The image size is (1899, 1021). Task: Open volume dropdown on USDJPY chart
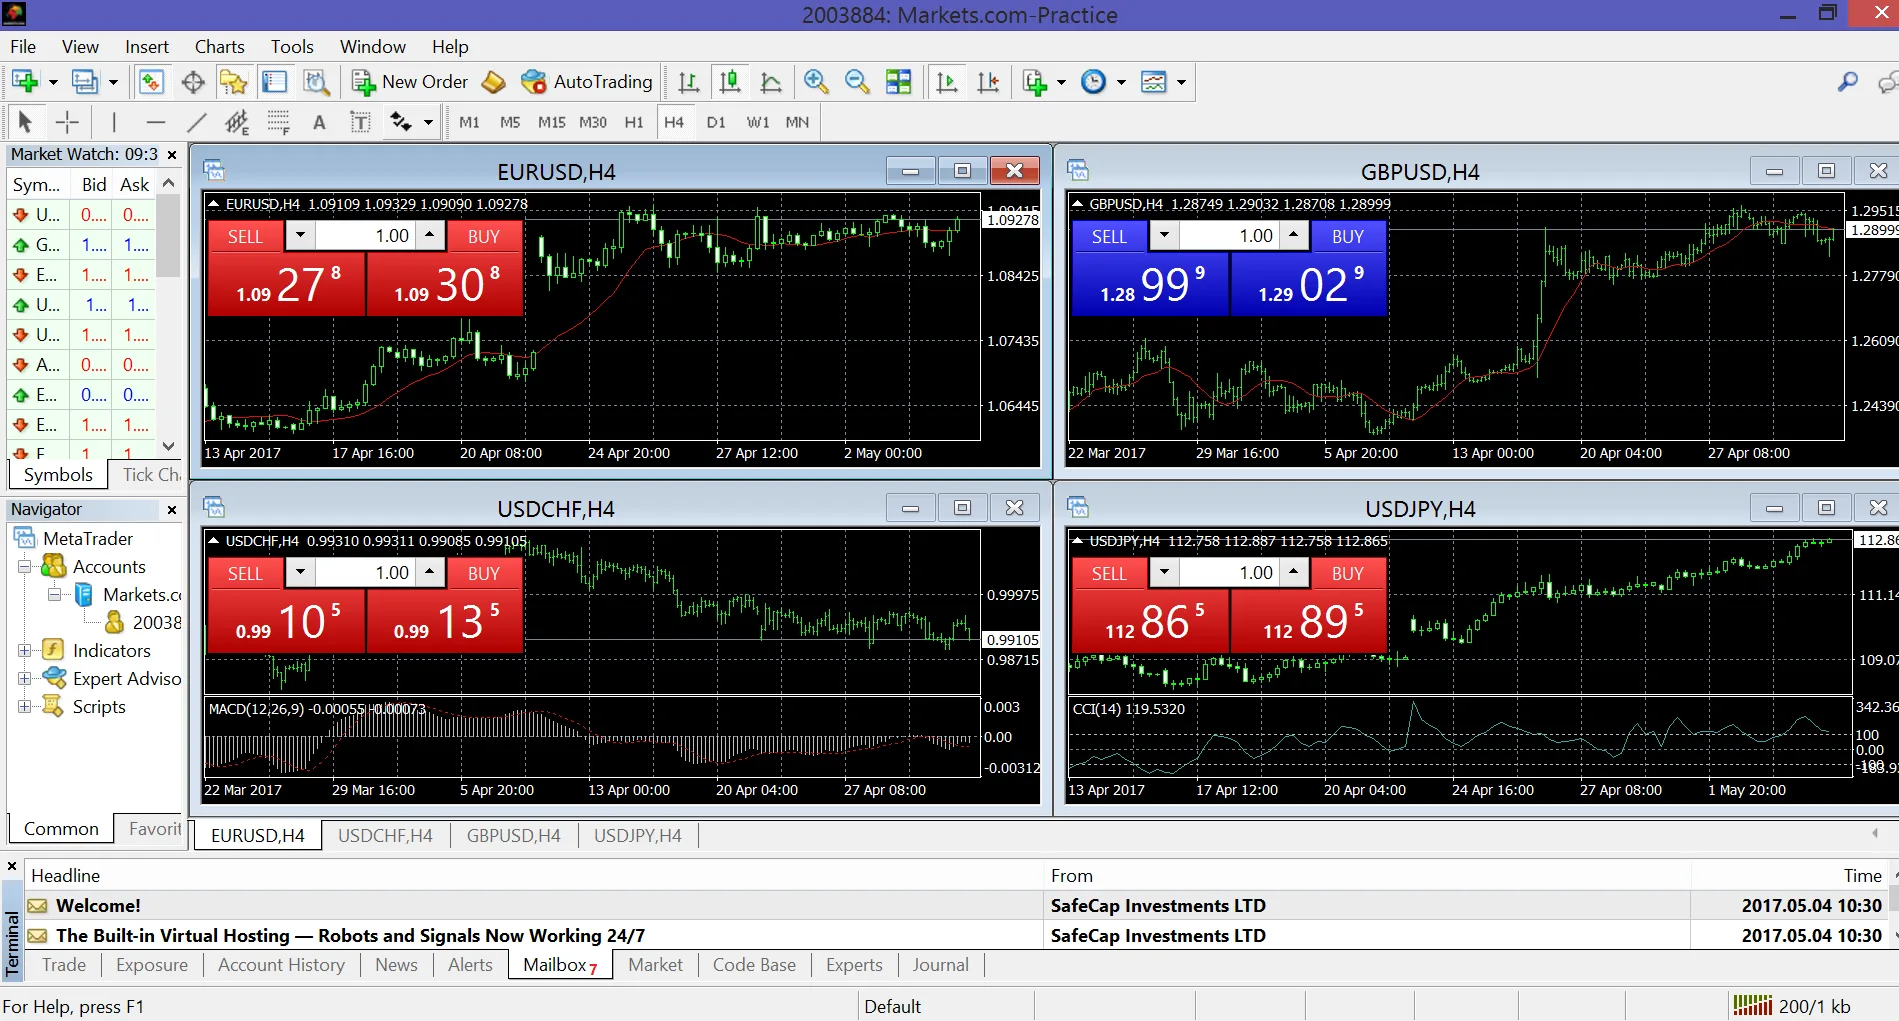pos(1164,573)
